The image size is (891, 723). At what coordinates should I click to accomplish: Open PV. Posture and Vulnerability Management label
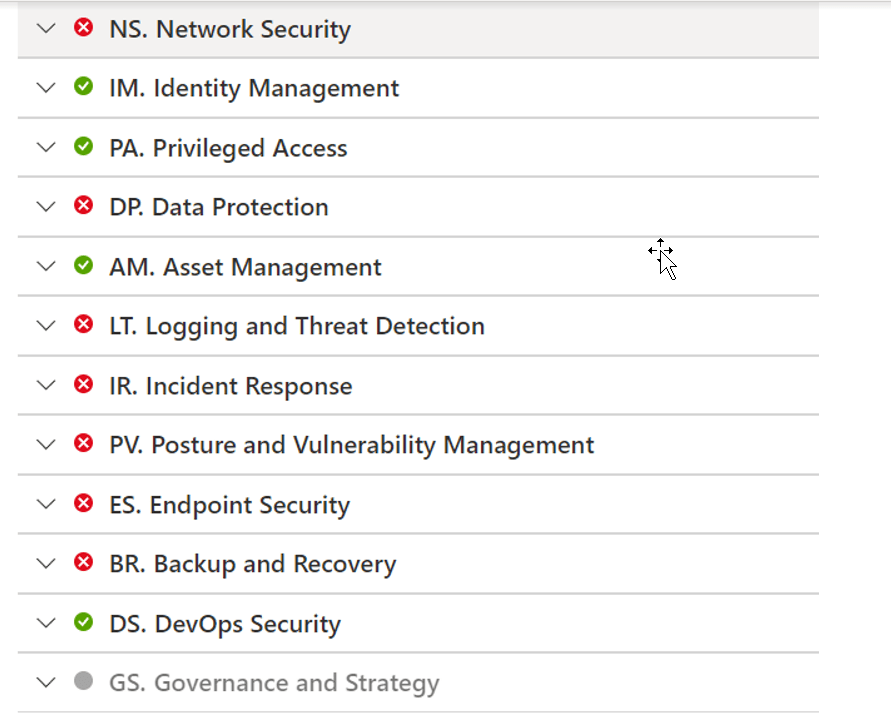351,445
